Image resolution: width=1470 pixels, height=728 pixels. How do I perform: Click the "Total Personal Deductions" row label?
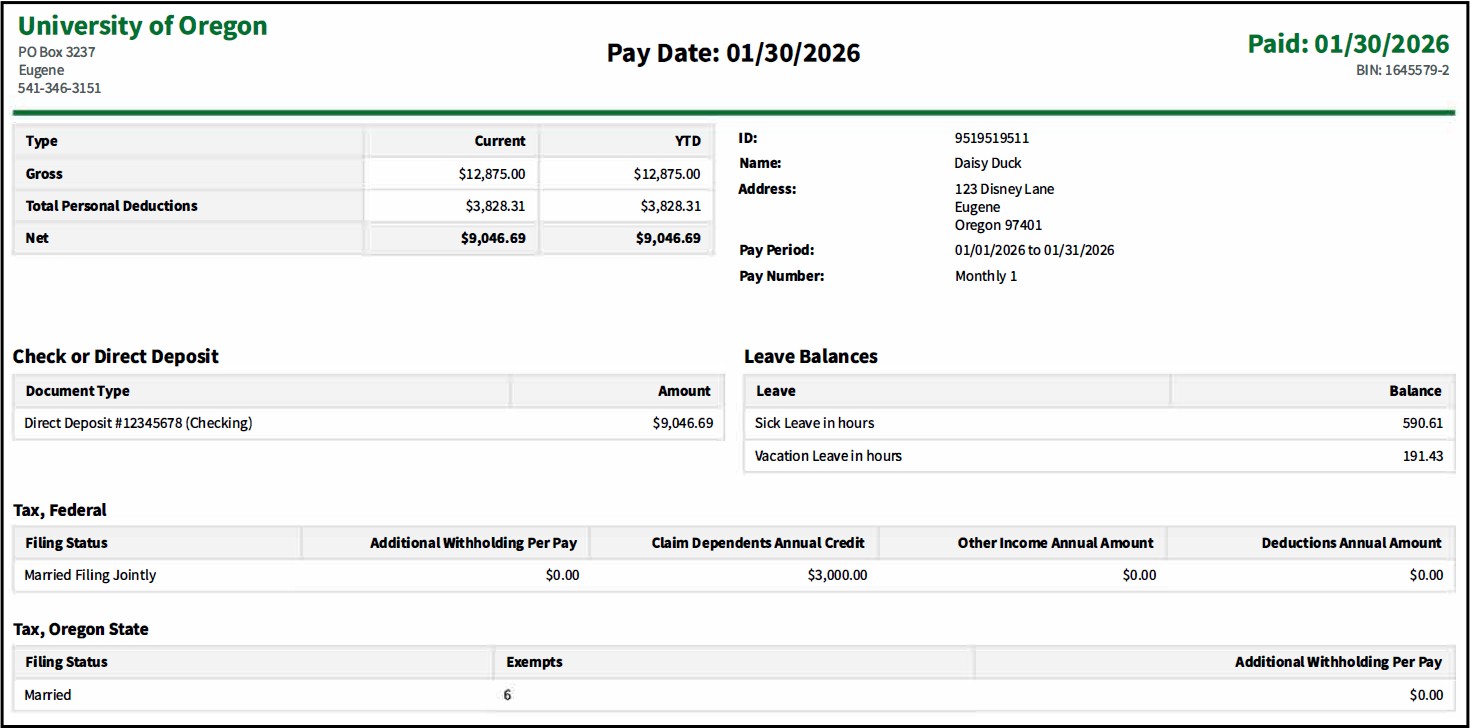point(112,206)
